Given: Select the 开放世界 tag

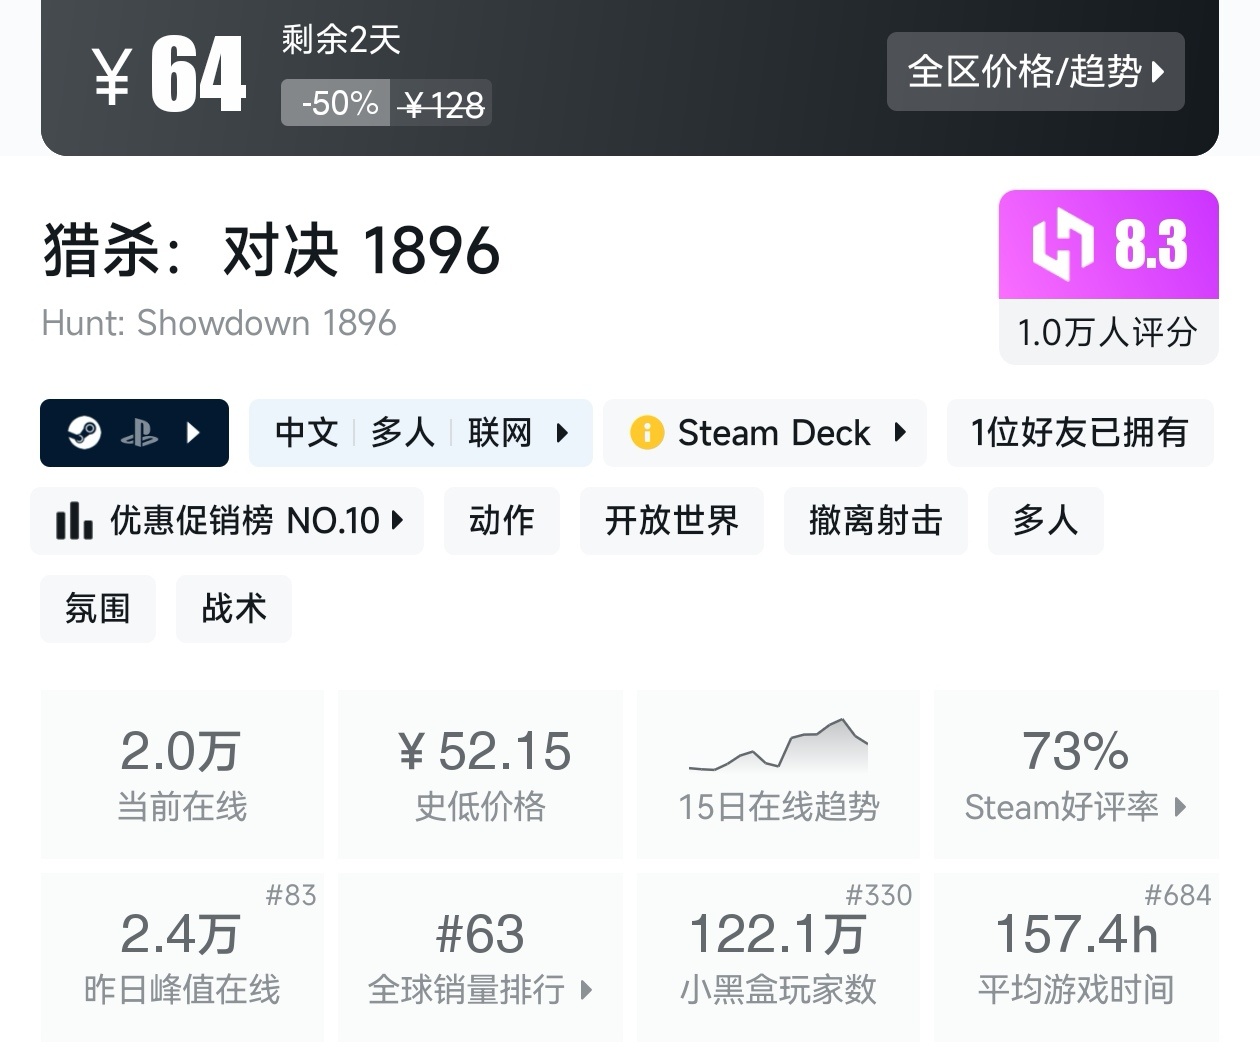Looking at the screenshot, I should [671, 521].
